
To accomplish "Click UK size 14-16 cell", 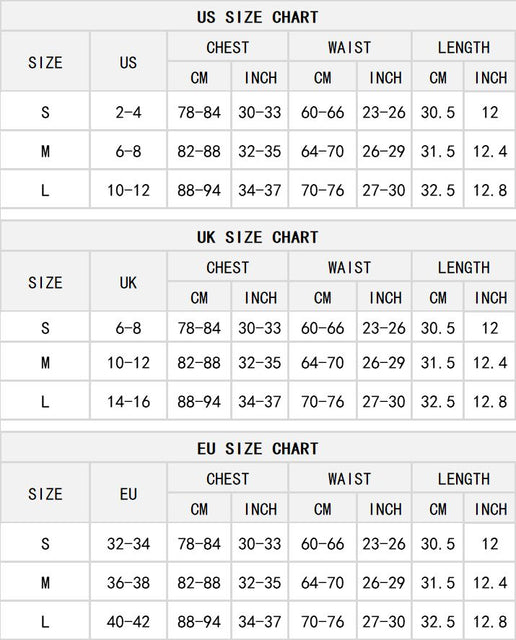I will coord(128,402).
